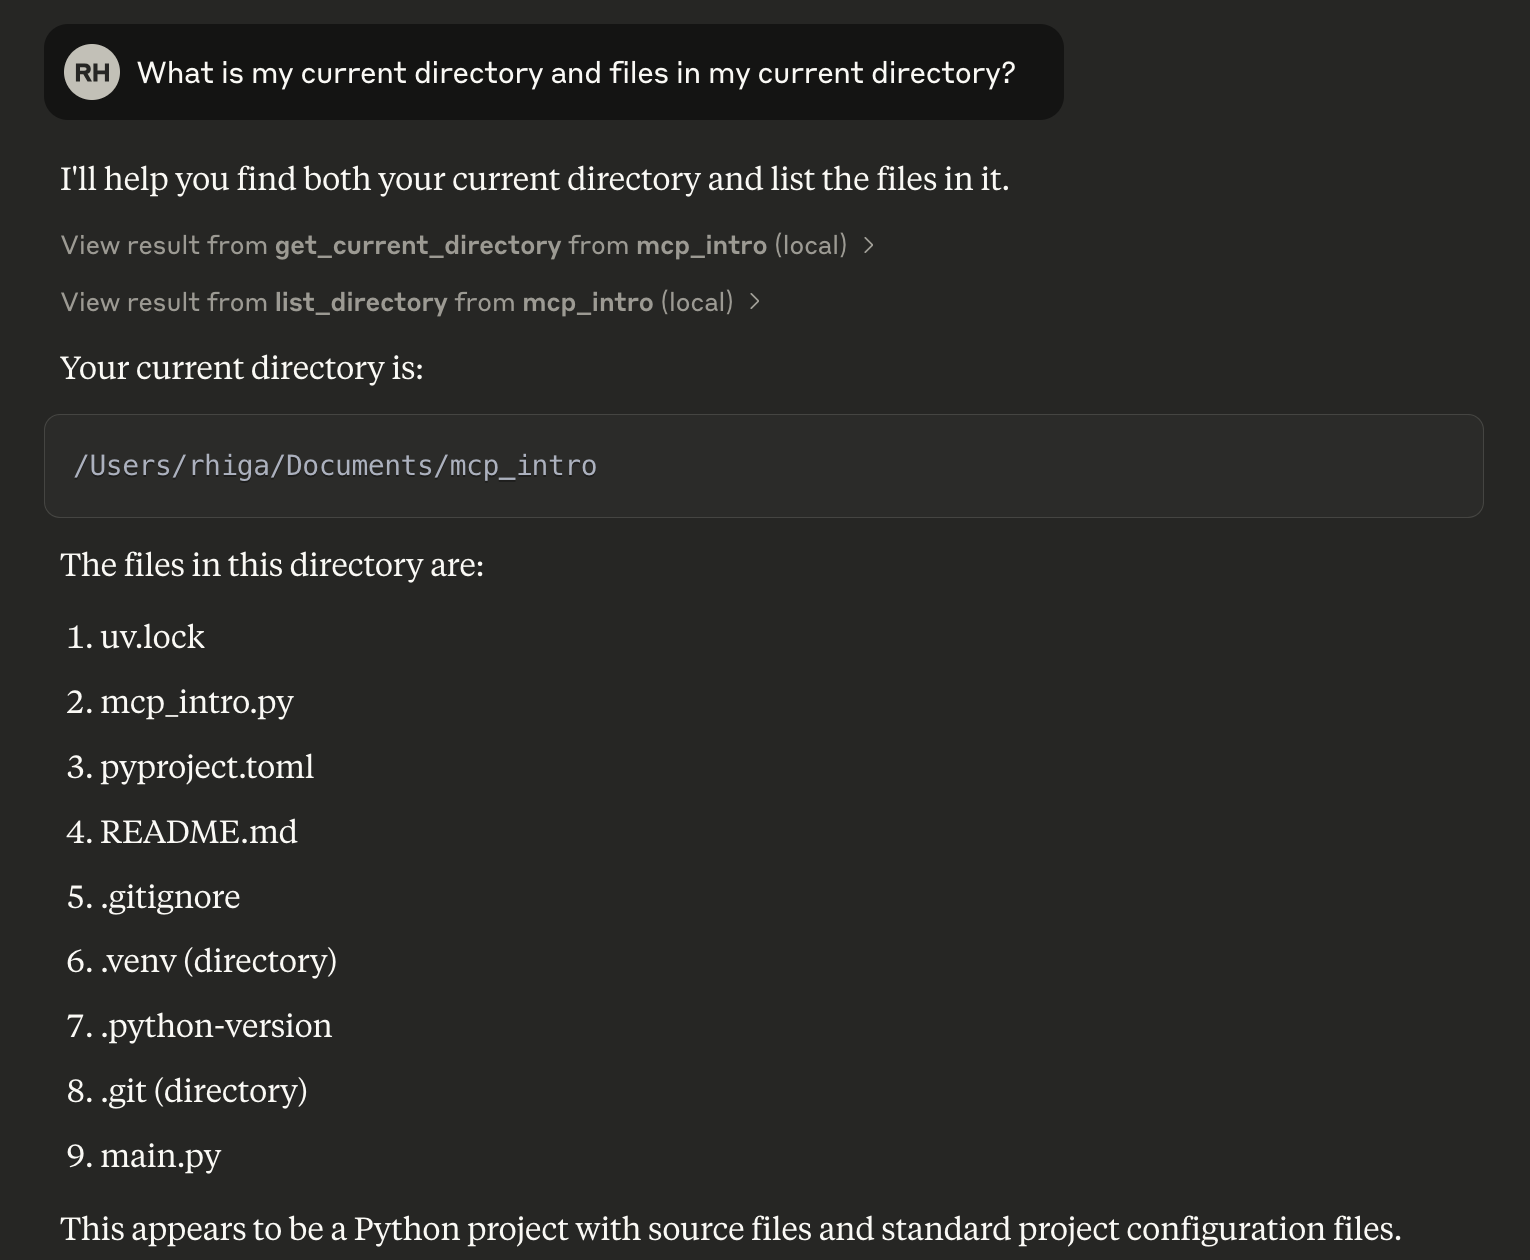The image size is (1530, 1260).
Task: Expand the list_directory result chevron
Action: 755,302
